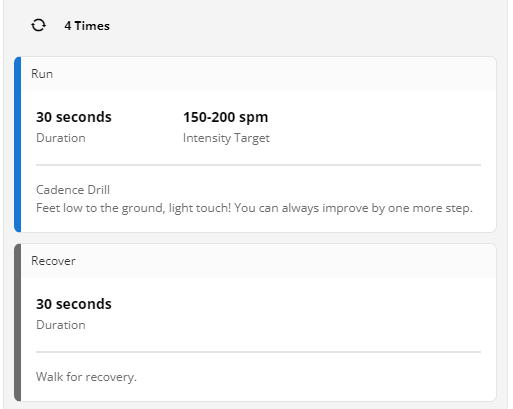Image resolution: width=513 pixels, height=409 pixels.
Task: Select the Cadence Drill note title
Action: point(73,190)
